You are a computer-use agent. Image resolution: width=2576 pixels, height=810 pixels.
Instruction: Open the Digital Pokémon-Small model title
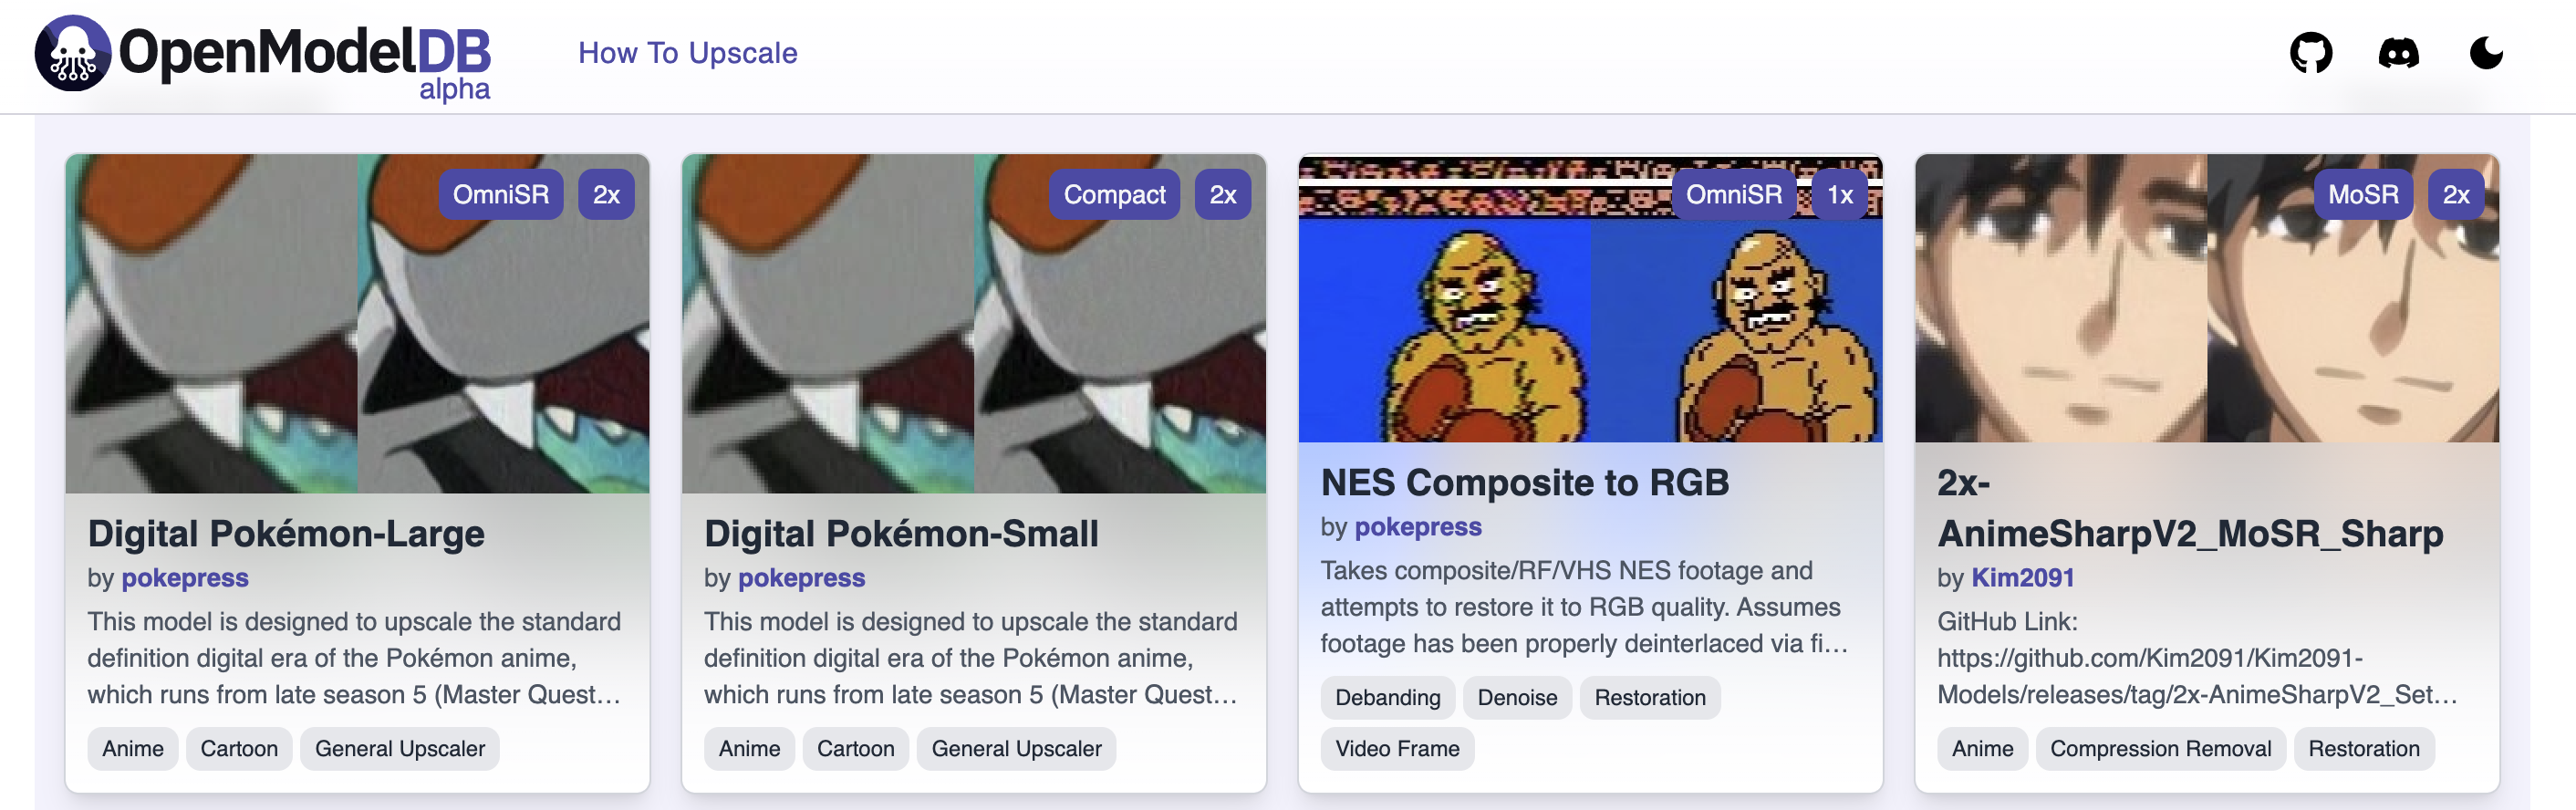[901, 534]
